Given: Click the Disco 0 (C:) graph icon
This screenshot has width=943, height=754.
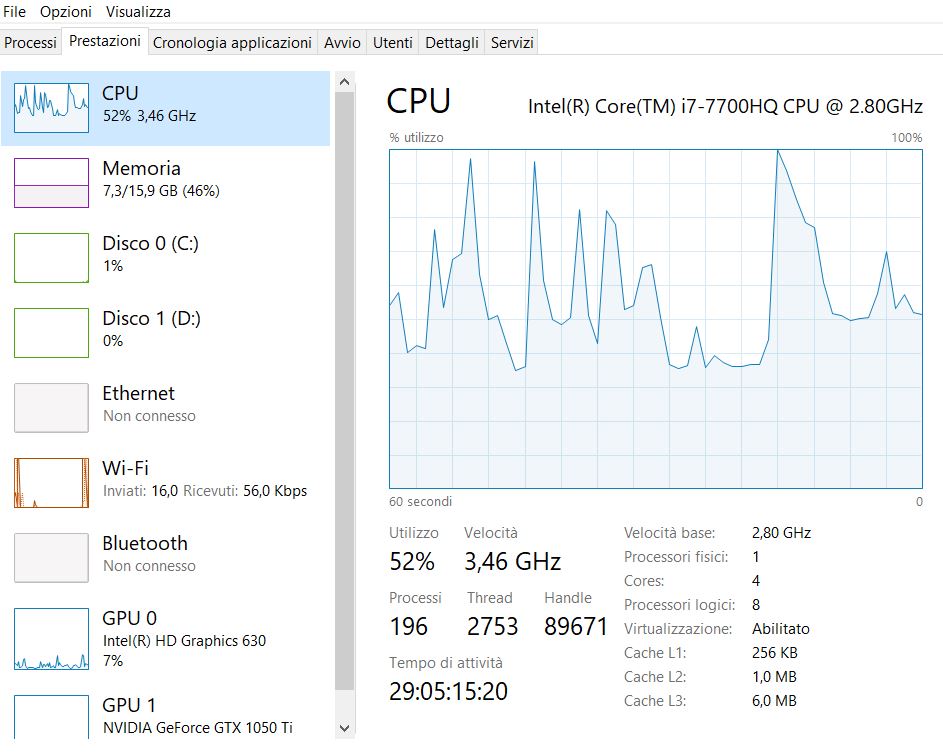Looking at the screenshot, I should pyautogui.click(x=51, y=258).
